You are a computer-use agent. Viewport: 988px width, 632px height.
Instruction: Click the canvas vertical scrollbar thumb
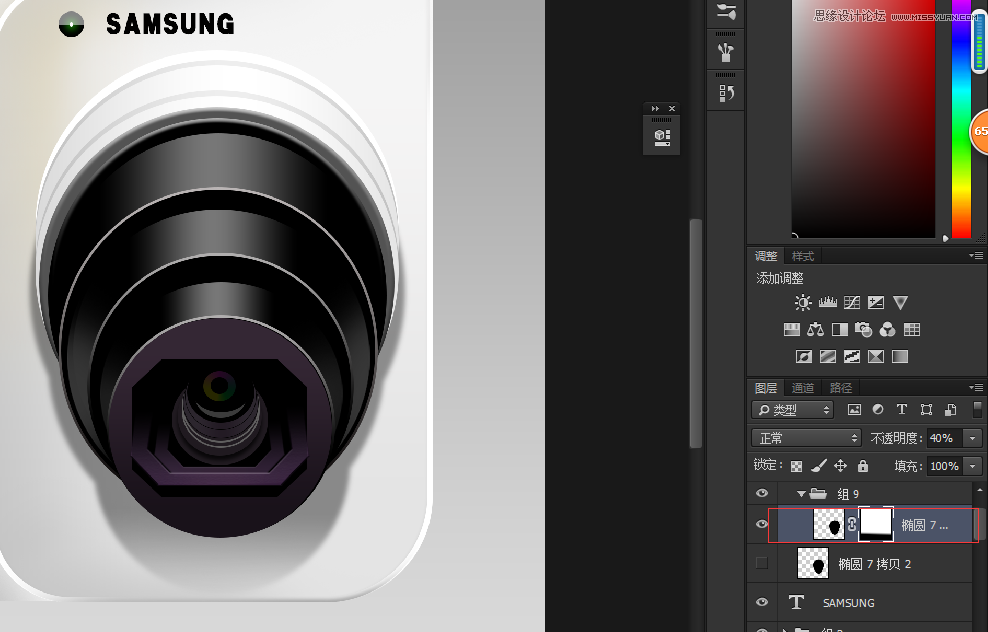[696, 333]
